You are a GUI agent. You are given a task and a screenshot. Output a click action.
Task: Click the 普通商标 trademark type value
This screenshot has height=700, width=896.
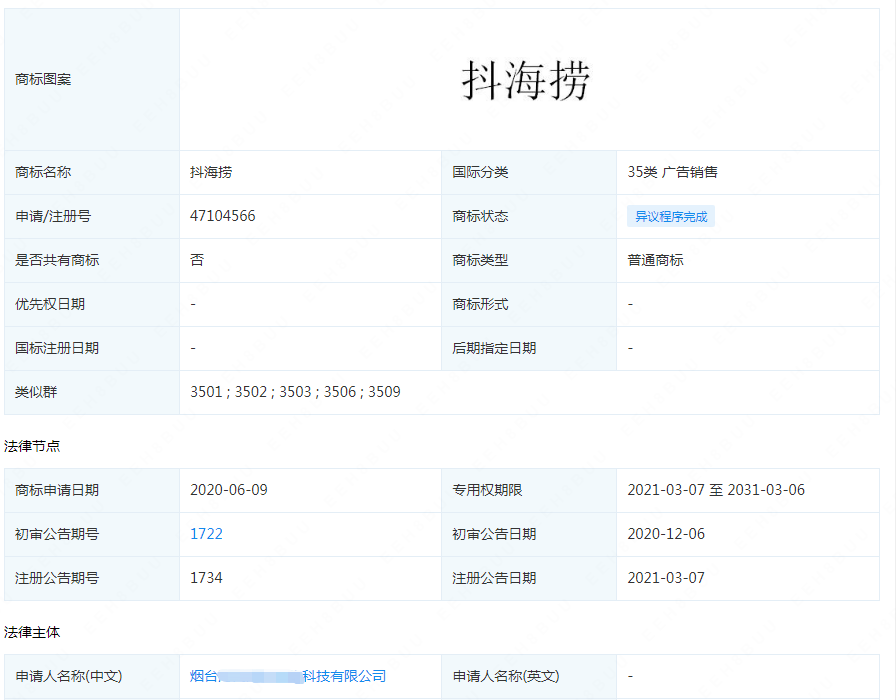click(x=655, y=260)
